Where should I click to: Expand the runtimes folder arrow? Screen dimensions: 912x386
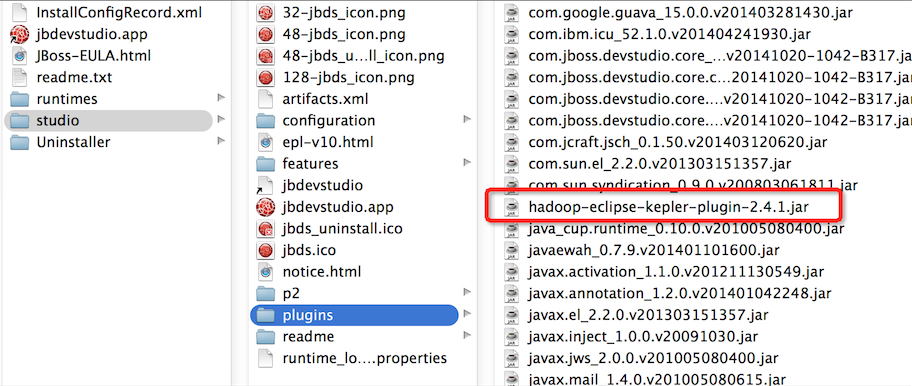tap(221, 98)
